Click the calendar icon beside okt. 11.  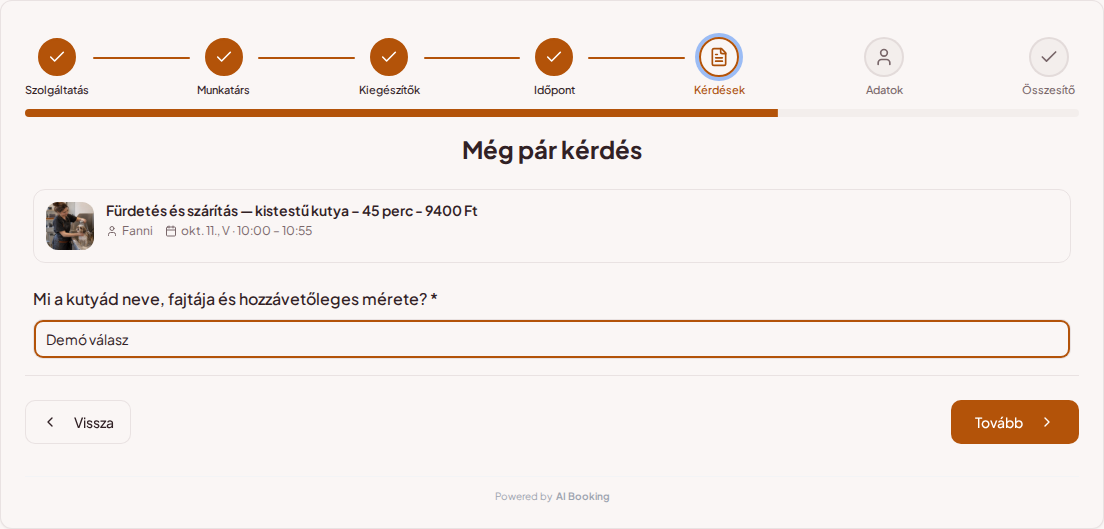coord(170,231)
